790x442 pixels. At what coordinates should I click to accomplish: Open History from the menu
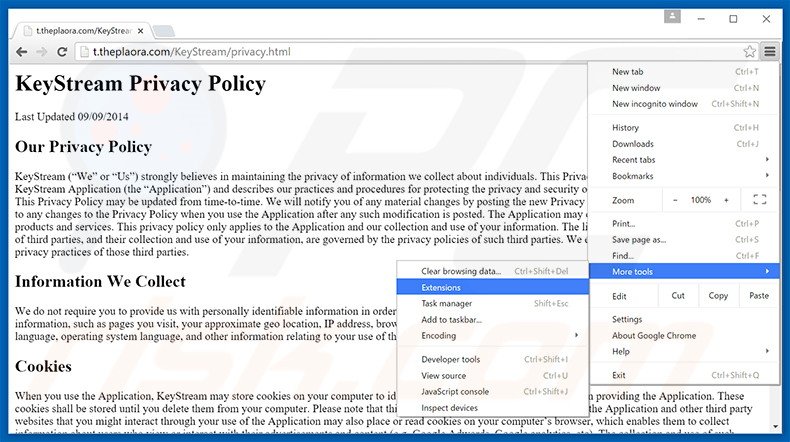tap(684, 128)
